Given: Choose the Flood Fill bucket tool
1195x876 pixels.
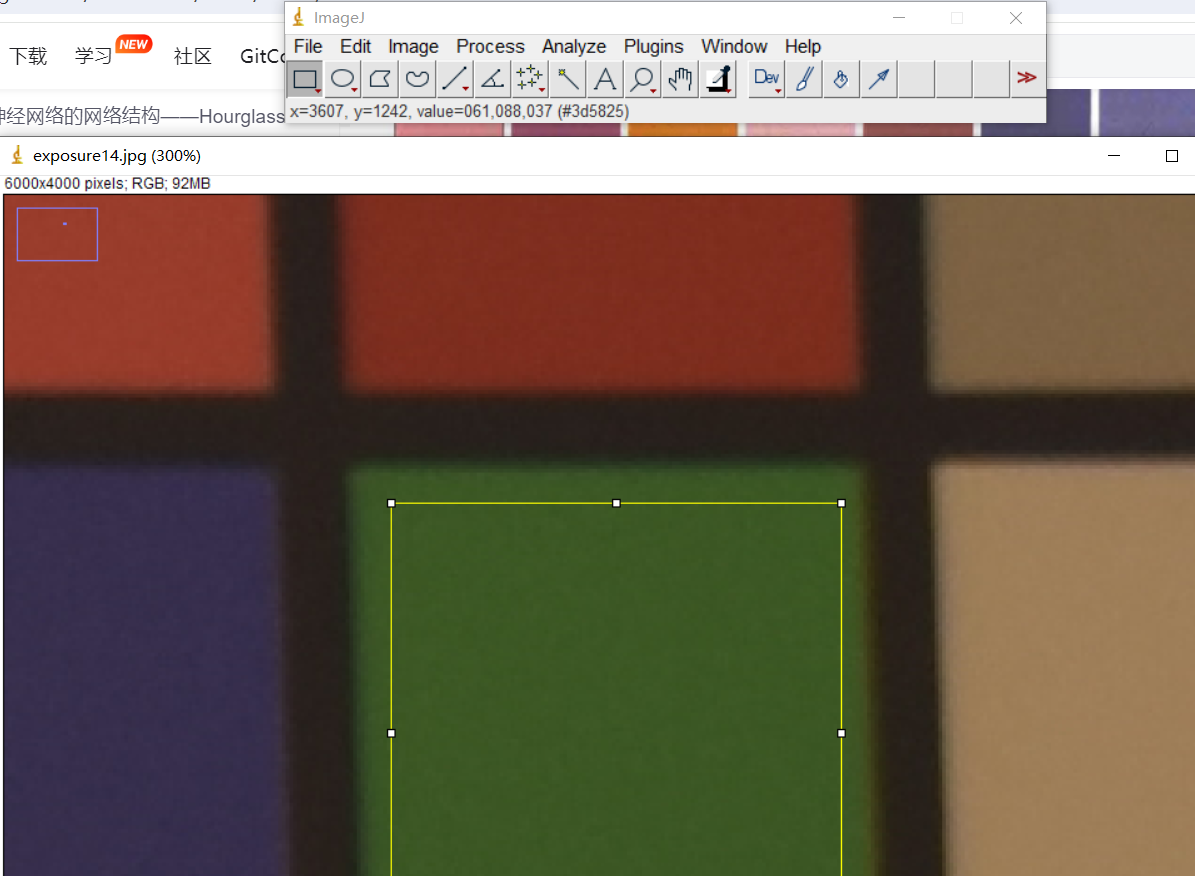Looking at the screenshot, I should [x=841, y=79].
